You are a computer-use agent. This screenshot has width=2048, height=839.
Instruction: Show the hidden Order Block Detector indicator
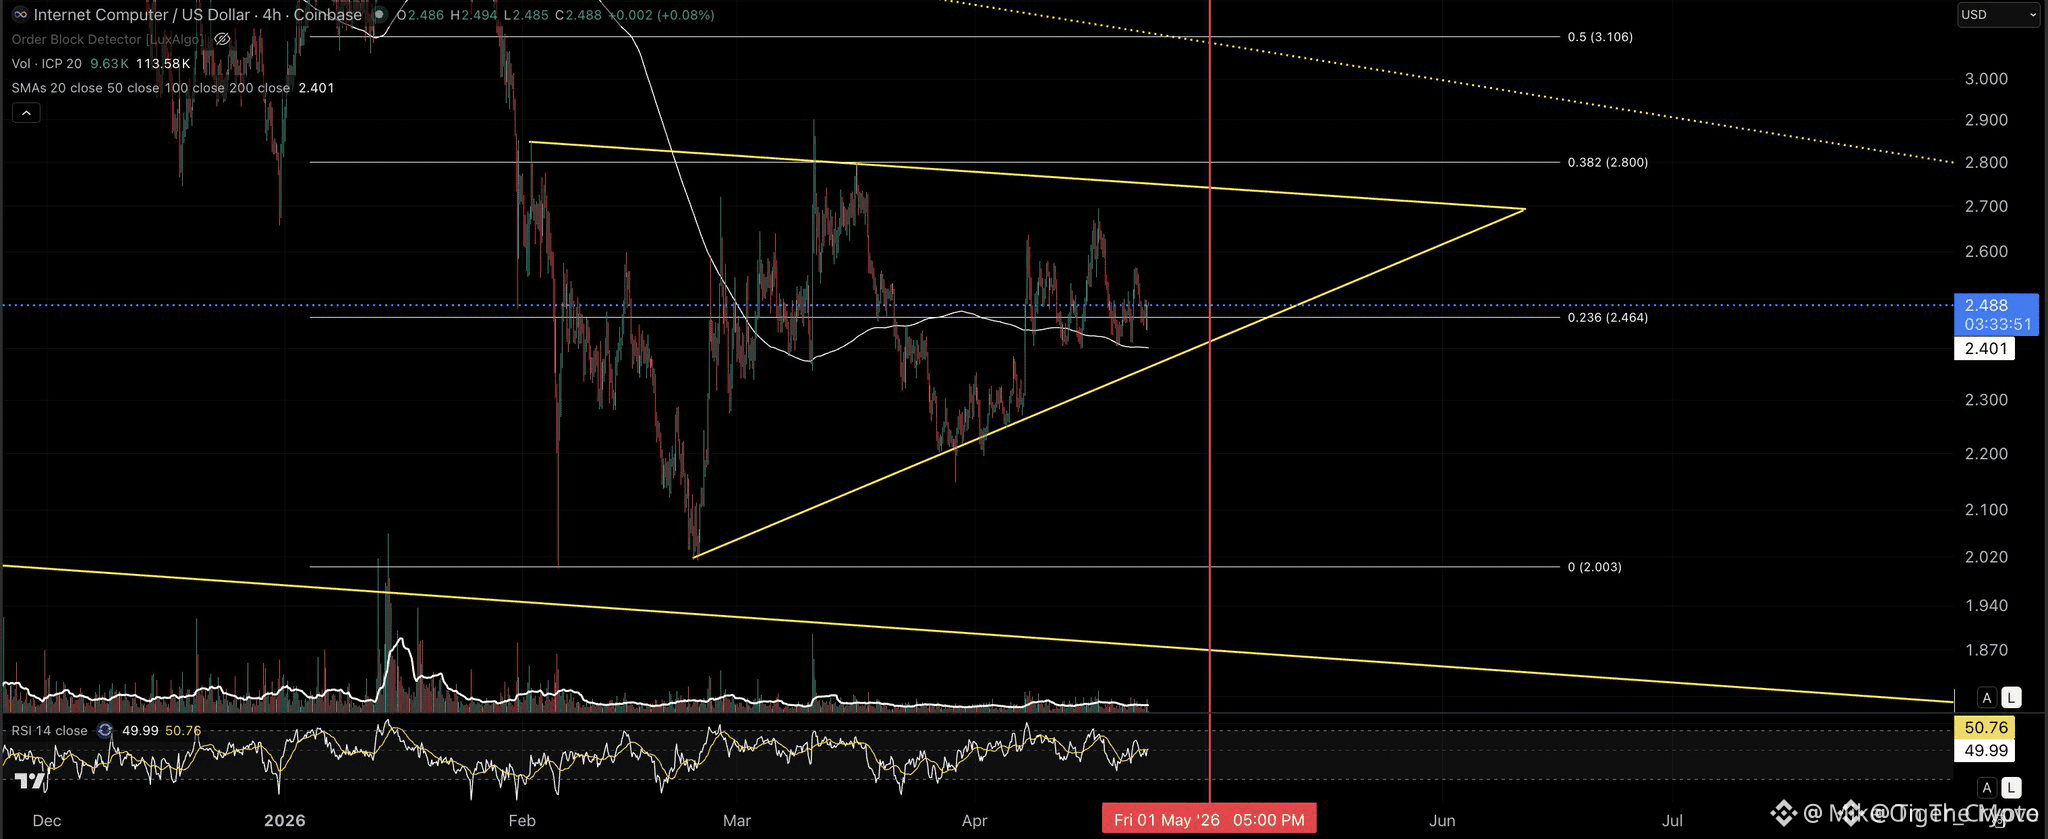[x=223, y=39]
